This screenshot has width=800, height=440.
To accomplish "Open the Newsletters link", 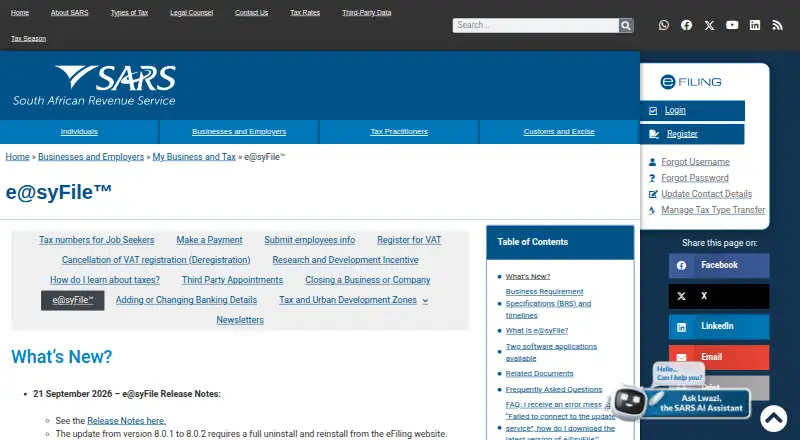I will click(240, 320).
